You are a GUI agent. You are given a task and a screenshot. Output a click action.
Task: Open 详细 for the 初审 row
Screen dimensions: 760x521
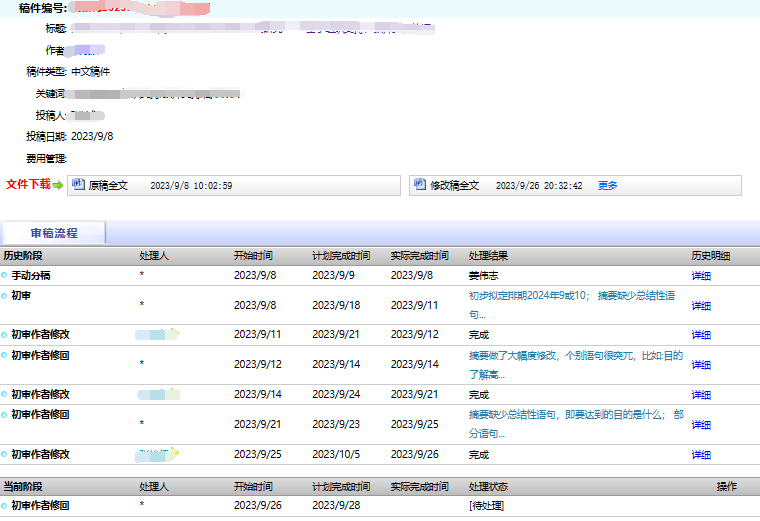(x=701, y=305)
